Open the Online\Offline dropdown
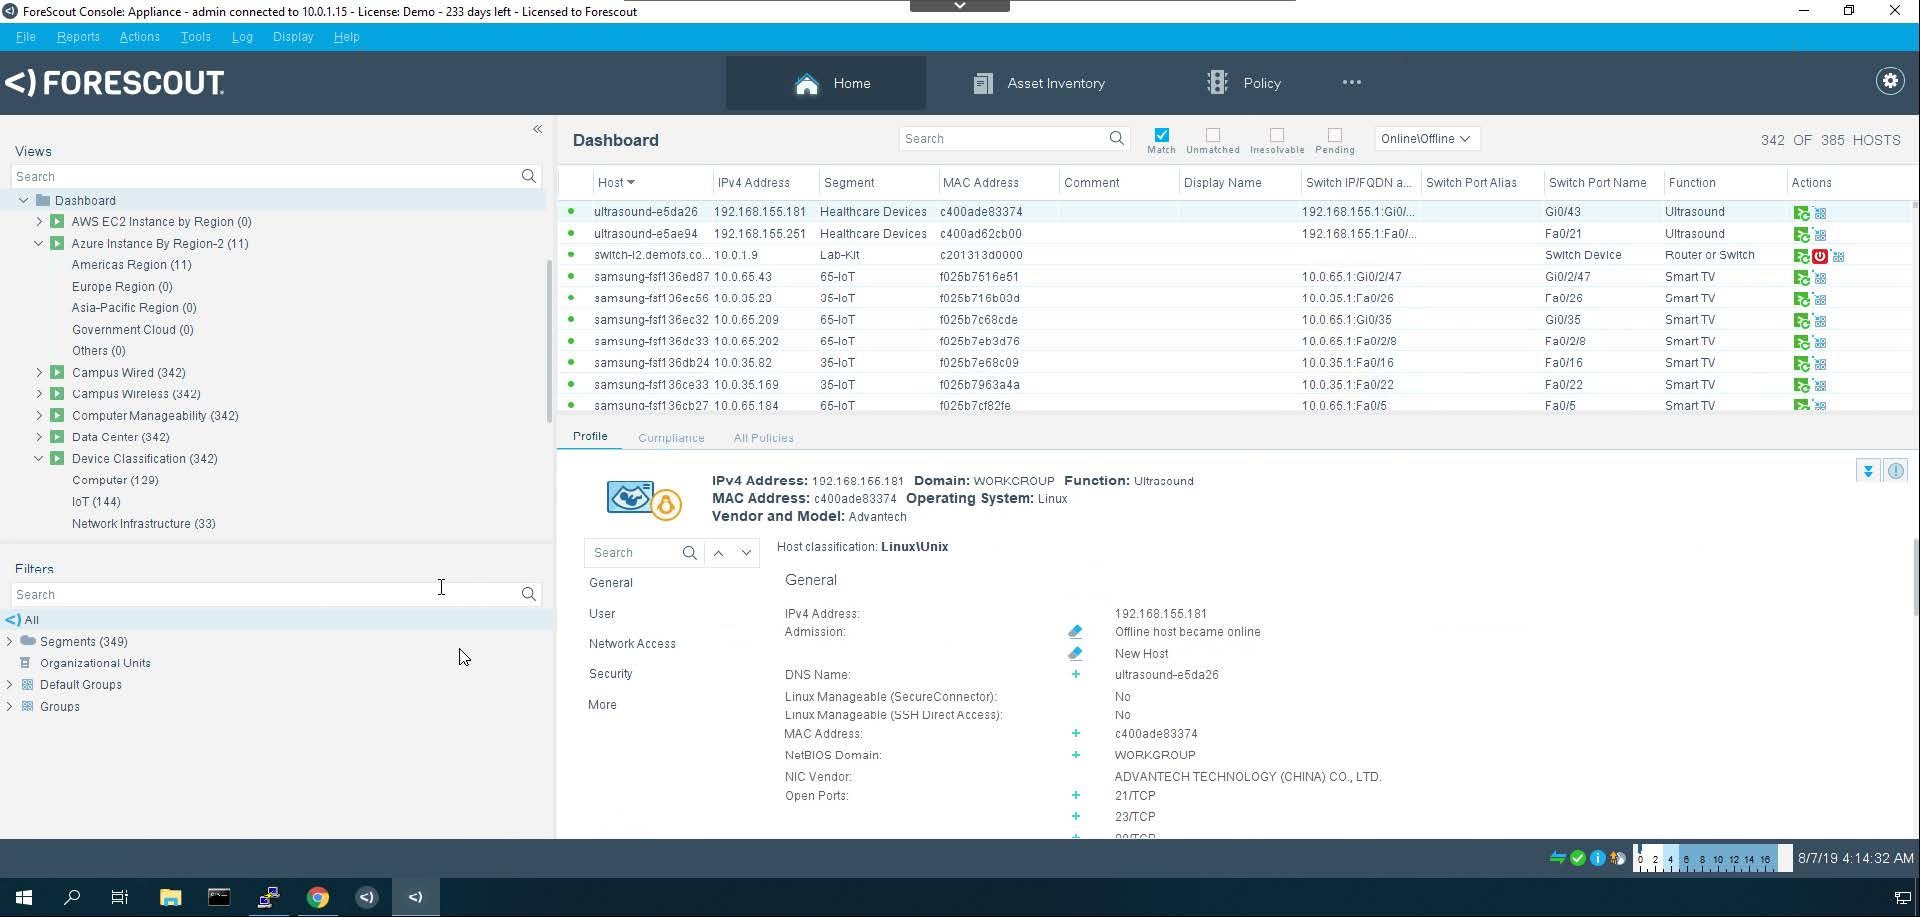The image size is (1920, 917). (1427, 139)
